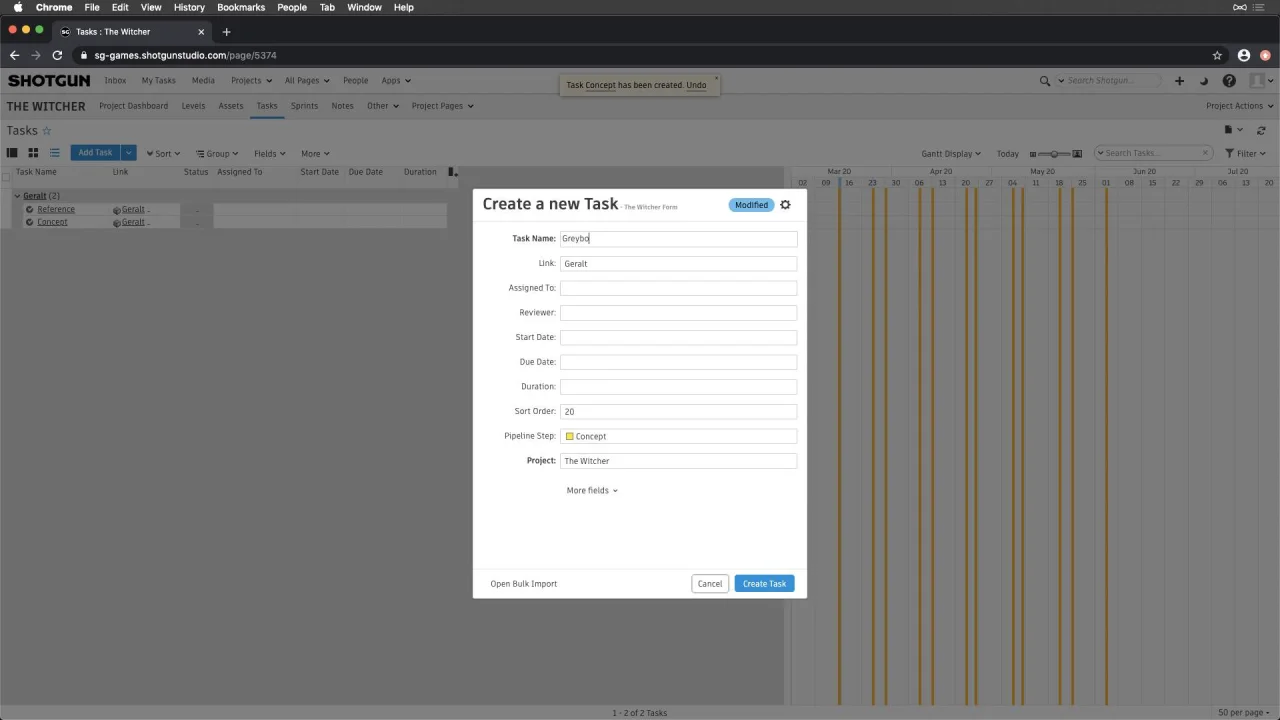Open the Notes tab

[342, 106]
